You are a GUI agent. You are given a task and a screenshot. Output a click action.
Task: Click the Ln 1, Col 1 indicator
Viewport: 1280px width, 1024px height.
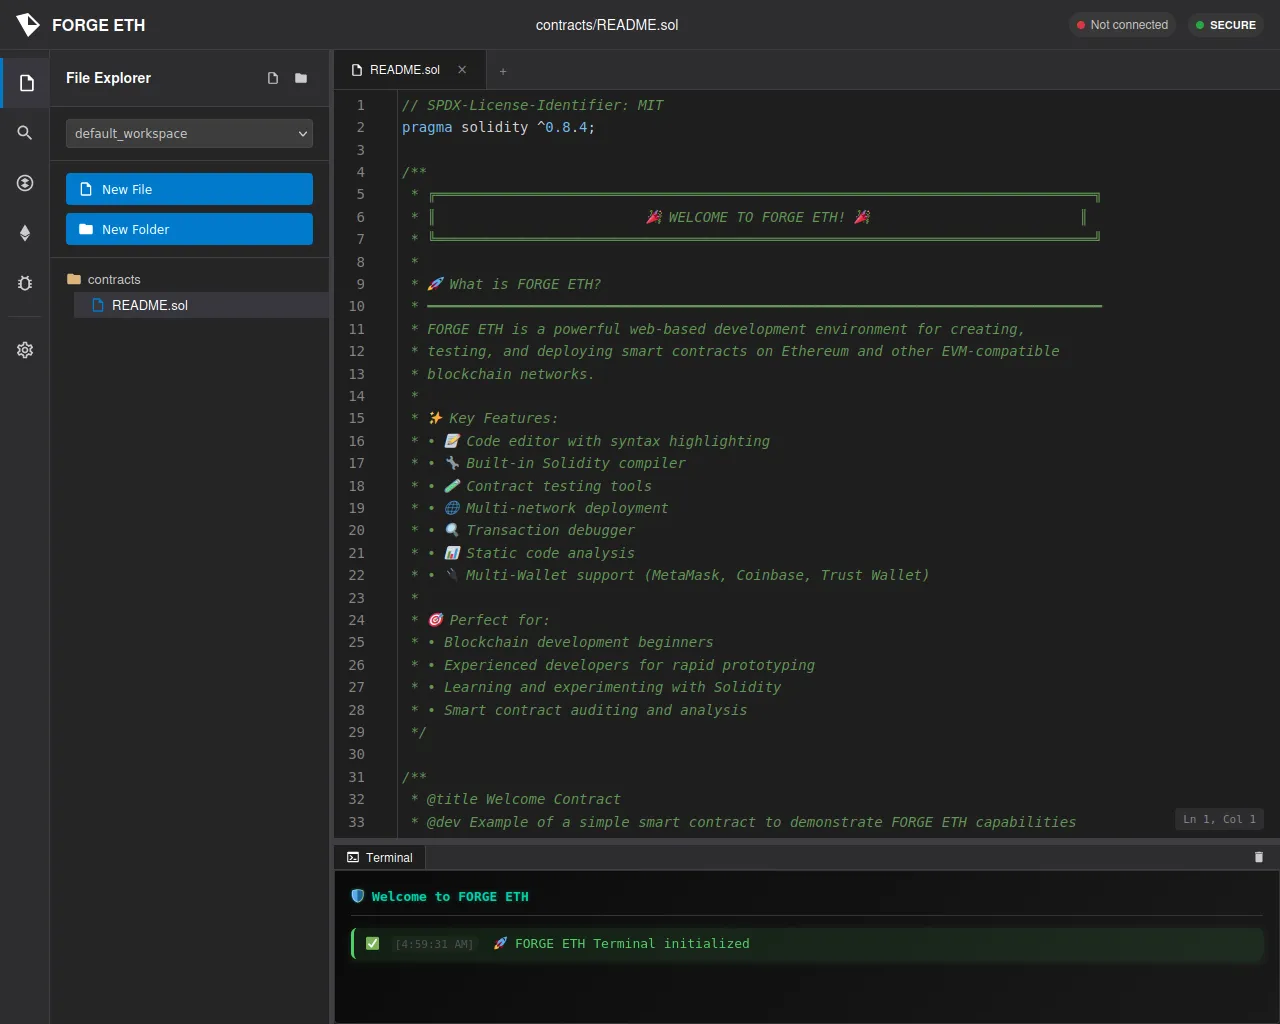(1219, 819)
